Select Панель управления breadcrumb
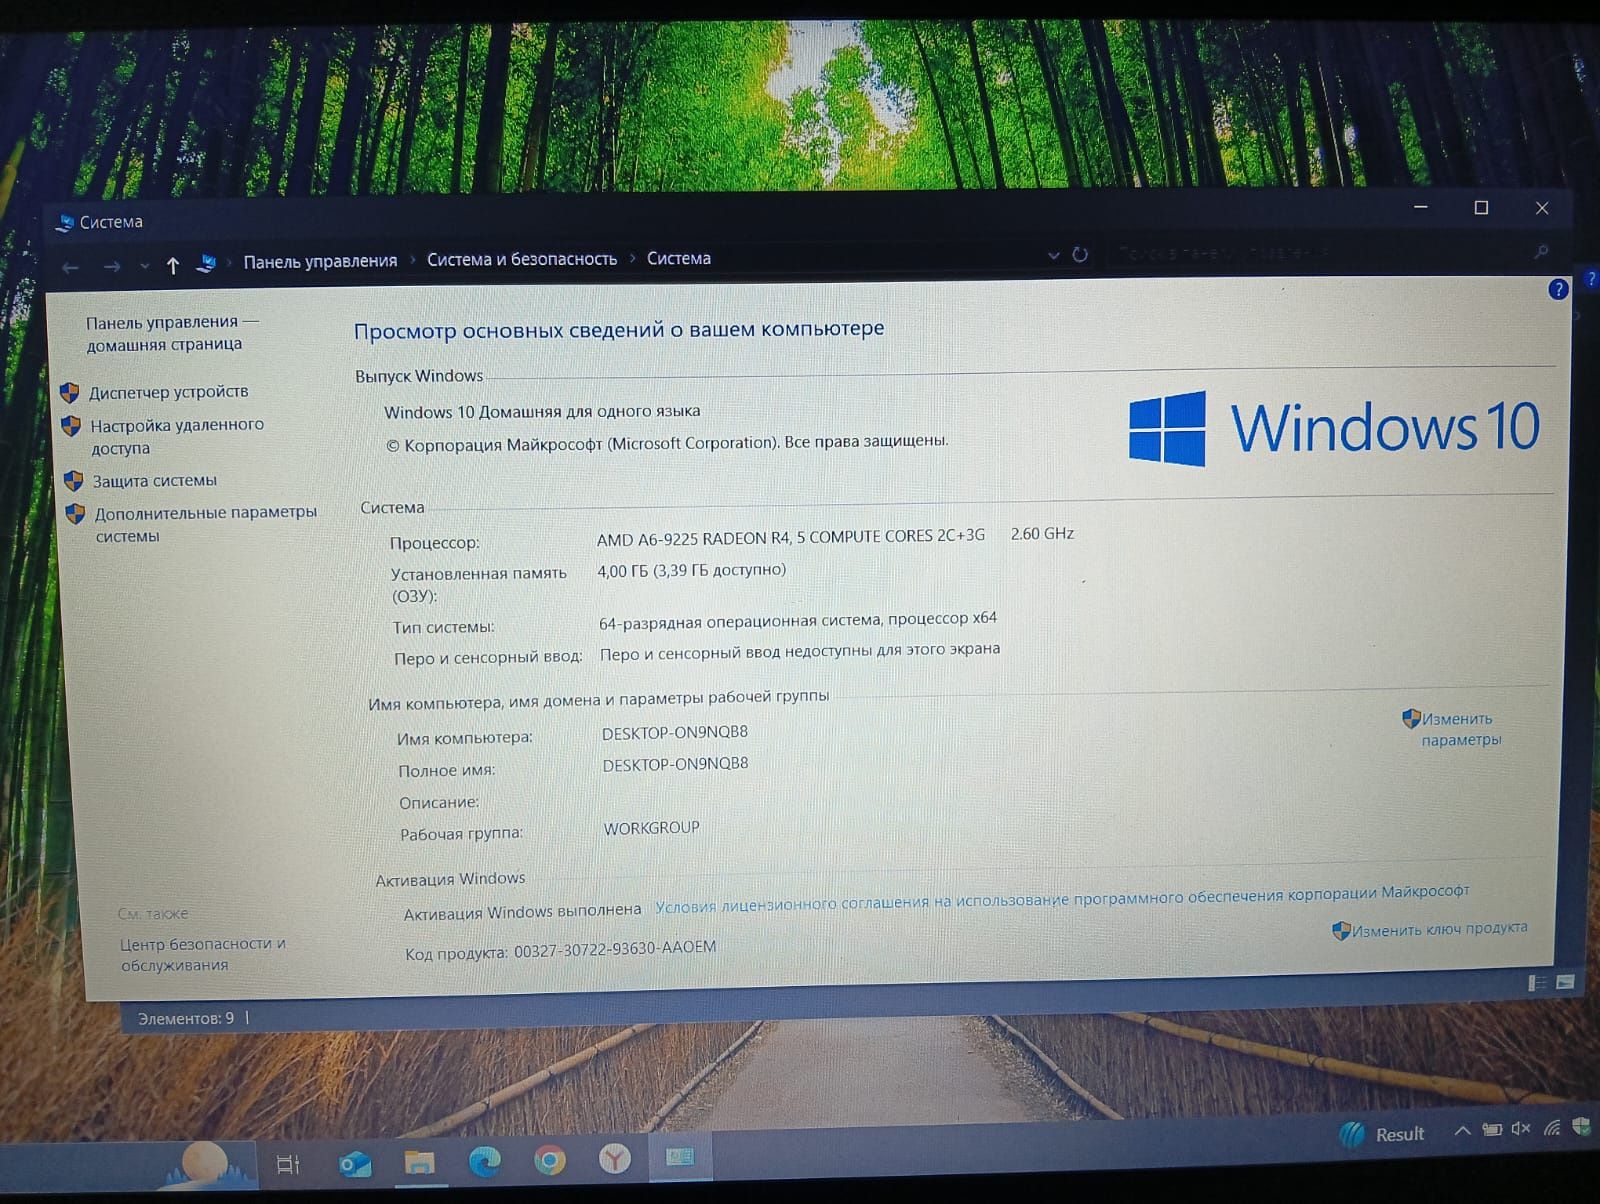The width and height of the screenshot is (1600, 1204). pos(320,261)
